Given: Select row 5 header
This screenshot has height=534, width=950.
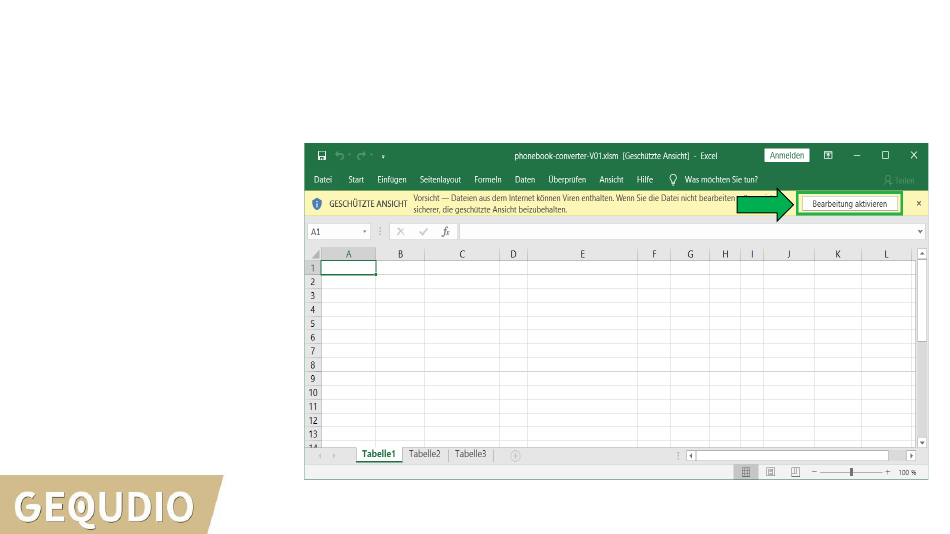Looking at the screenshot, I should (x=313, y=324).
